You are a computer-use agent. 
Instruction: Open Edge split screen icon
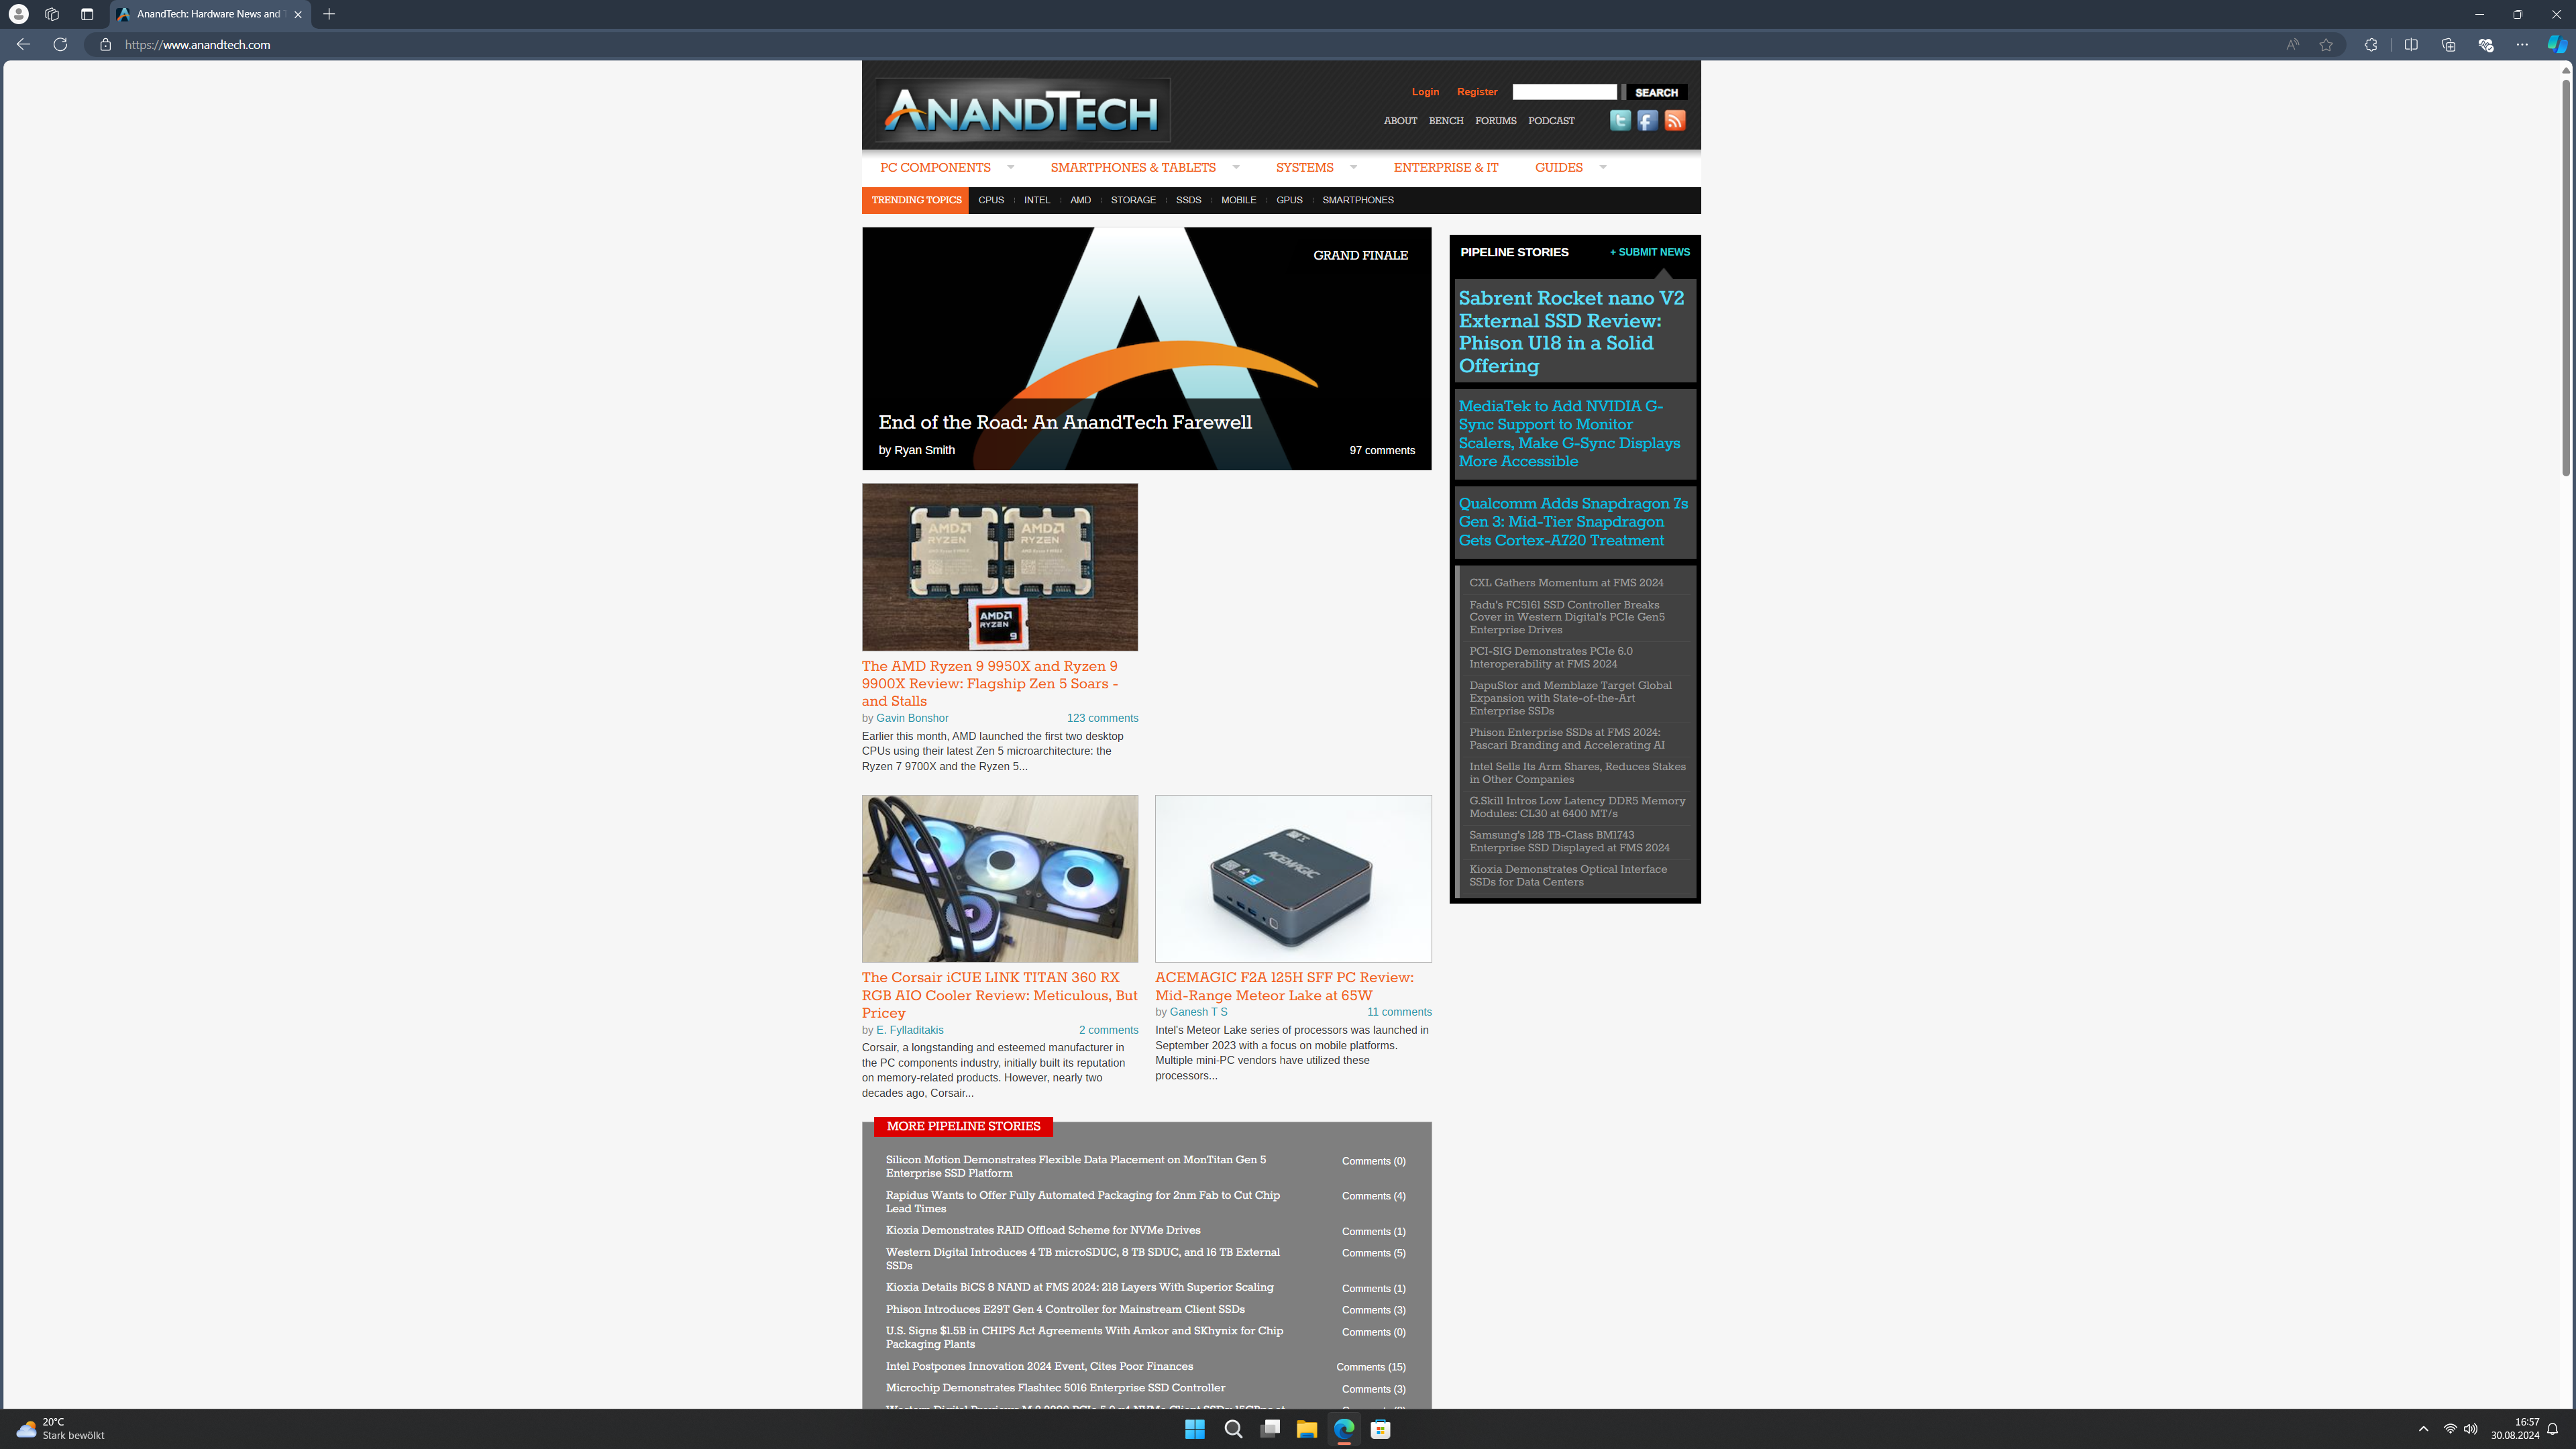click(x=2411, y=44)
